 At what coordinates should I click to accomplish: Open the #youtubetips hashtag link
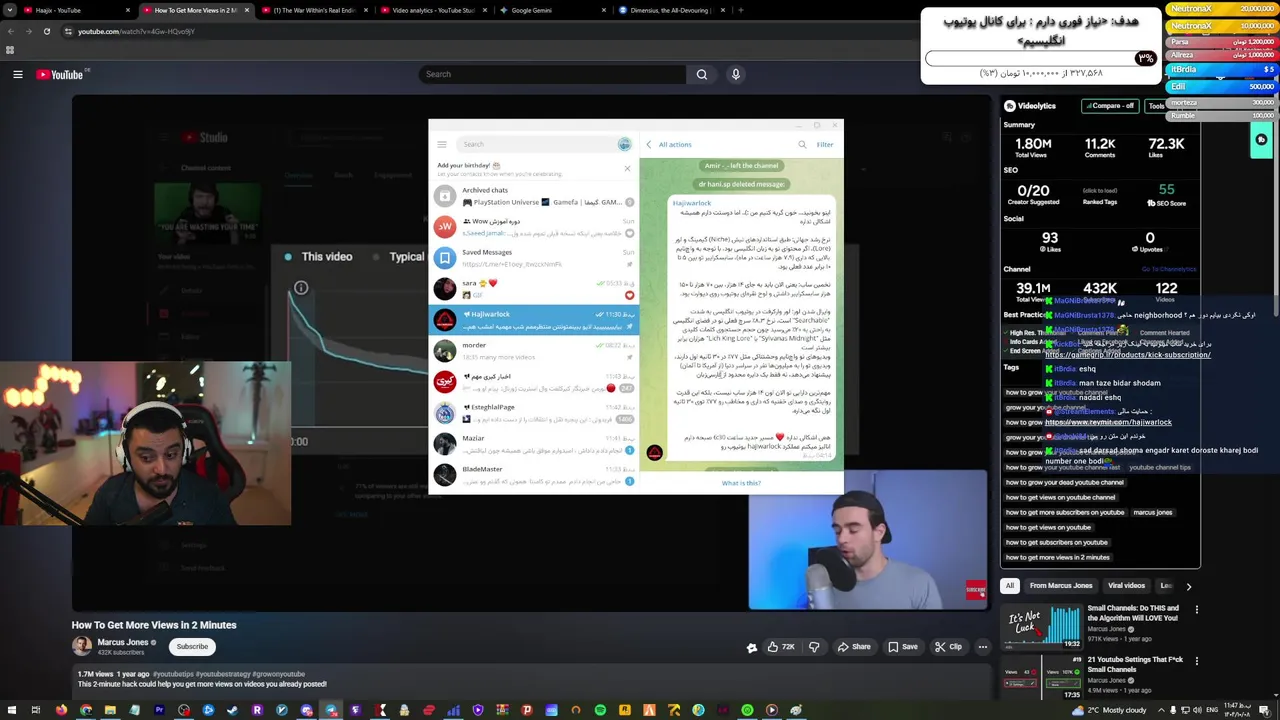173,674
